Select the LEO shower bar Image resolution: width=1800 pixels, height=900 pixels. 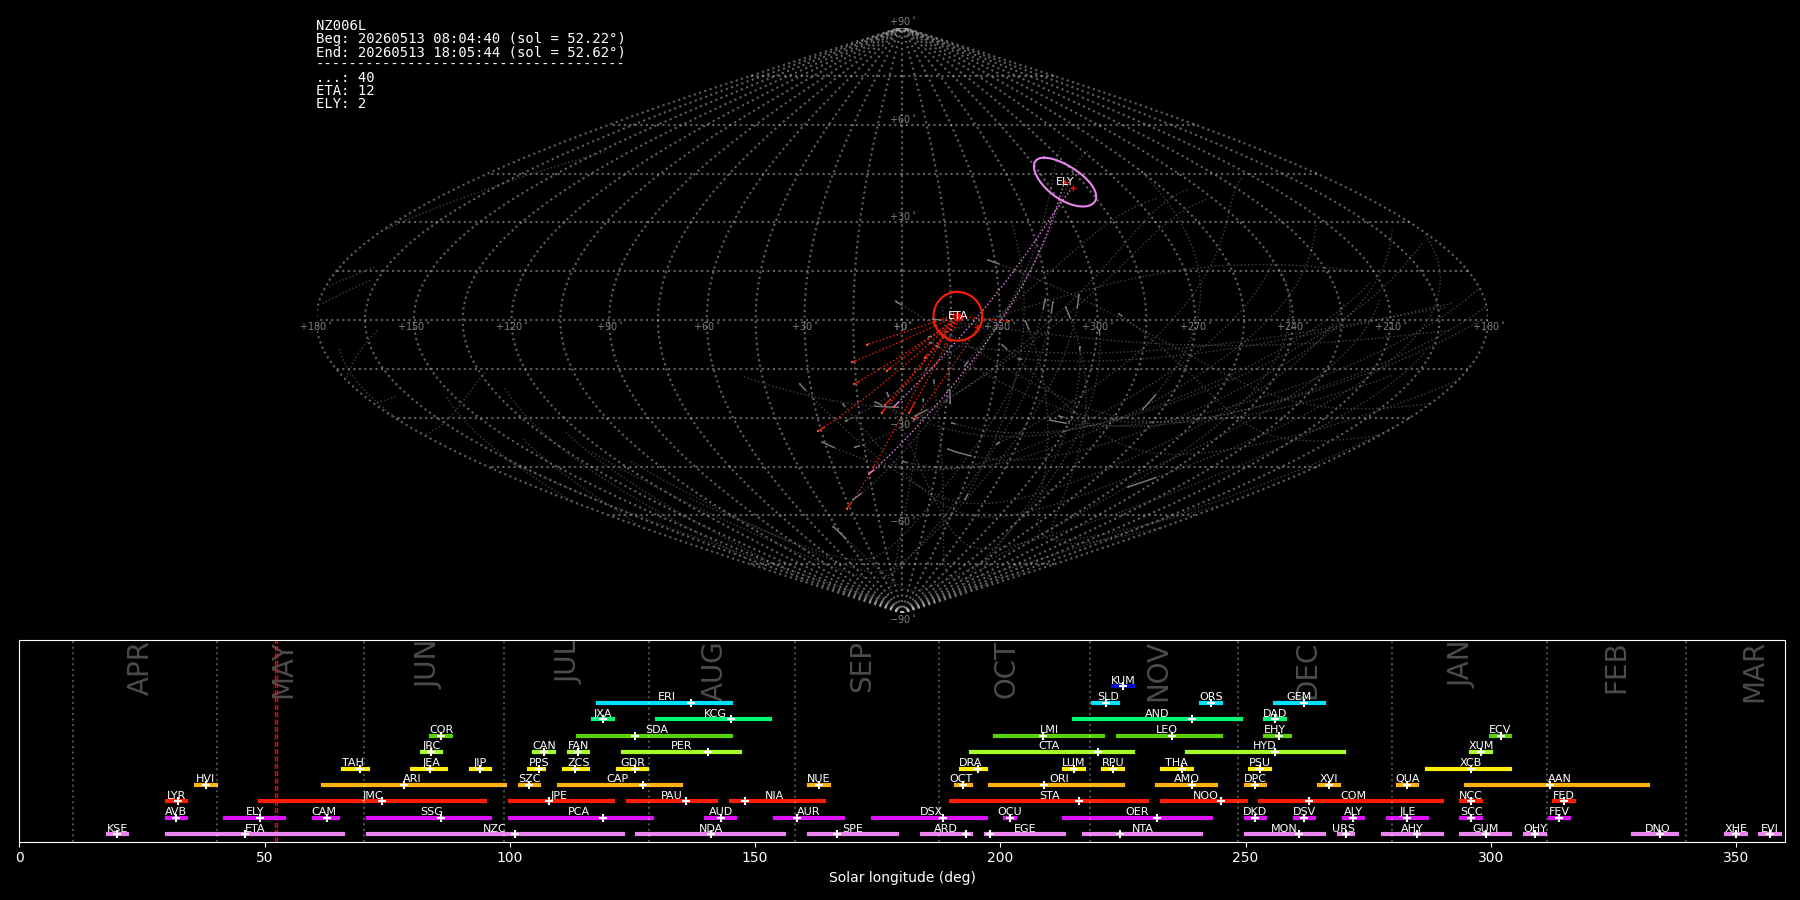point(1169,736)
